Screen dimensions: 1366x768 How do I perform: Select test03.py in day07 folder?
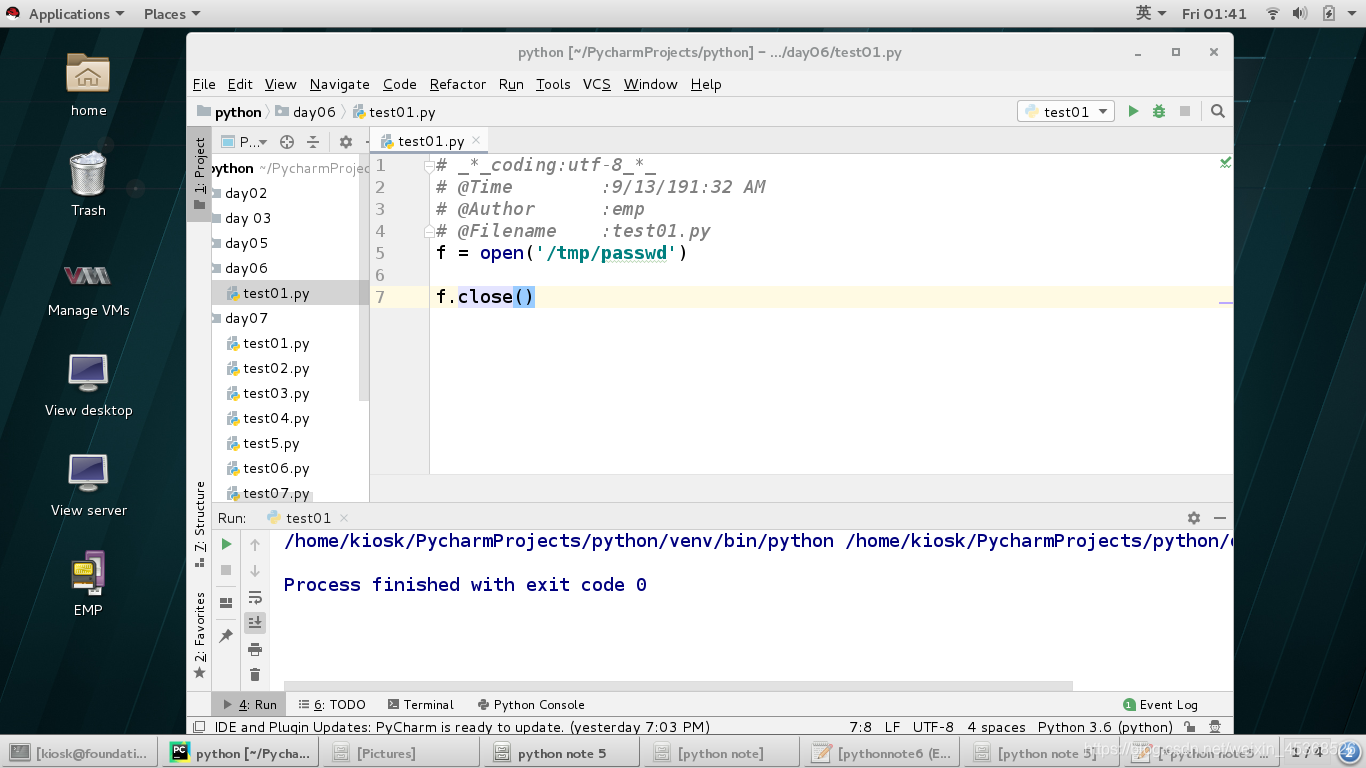(276, 393)
